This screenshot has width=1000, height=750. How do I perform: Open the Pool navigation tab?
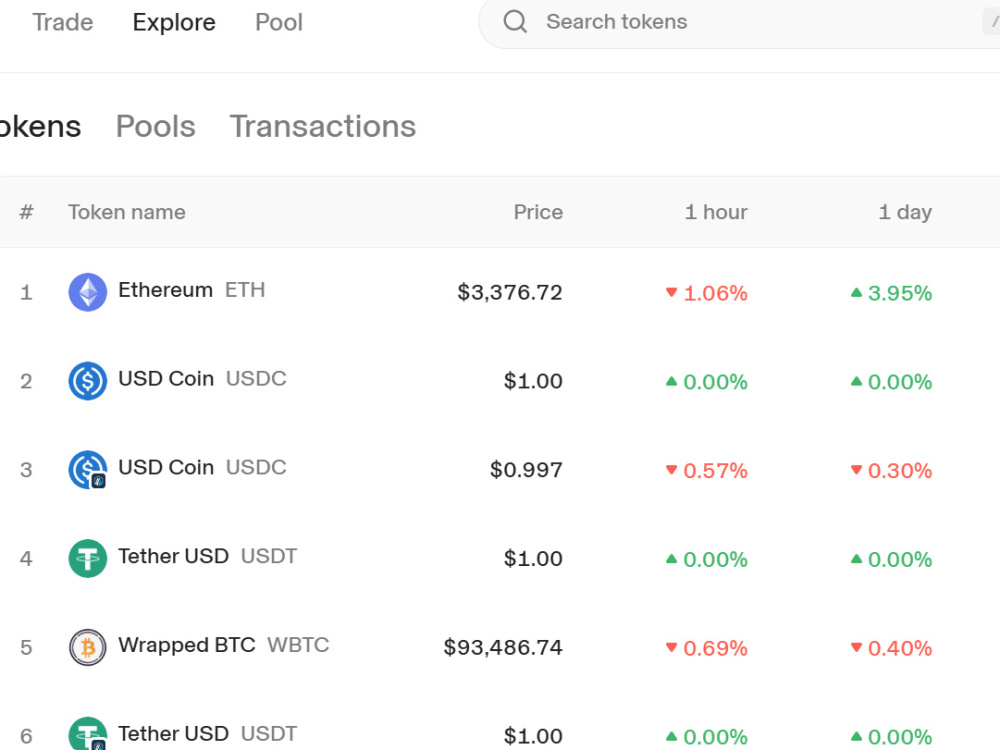279,22
